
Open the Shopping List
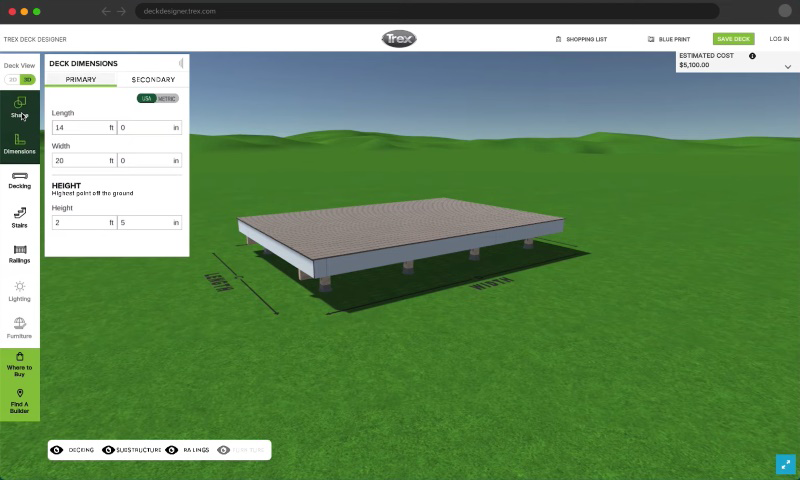tap(581, 39)
